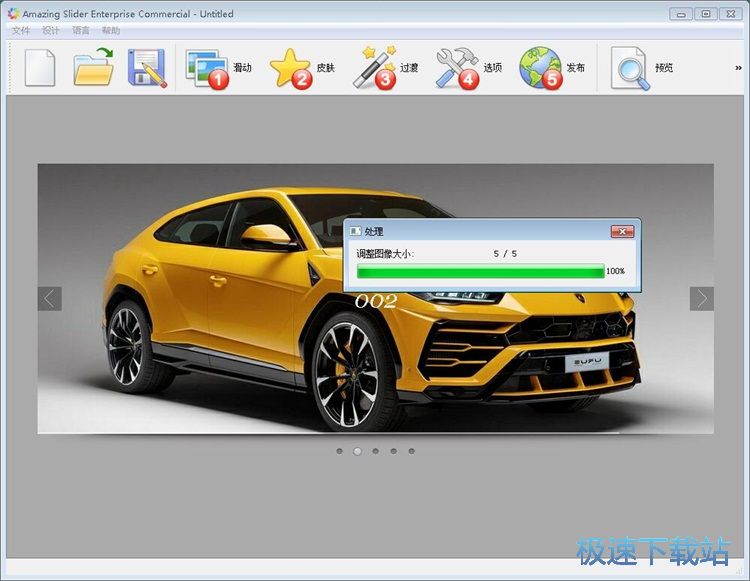Screen dimensions: 750x581
Task: Save project with floppy disk icon
Action: pyautogui.click(x=147, y=68)
